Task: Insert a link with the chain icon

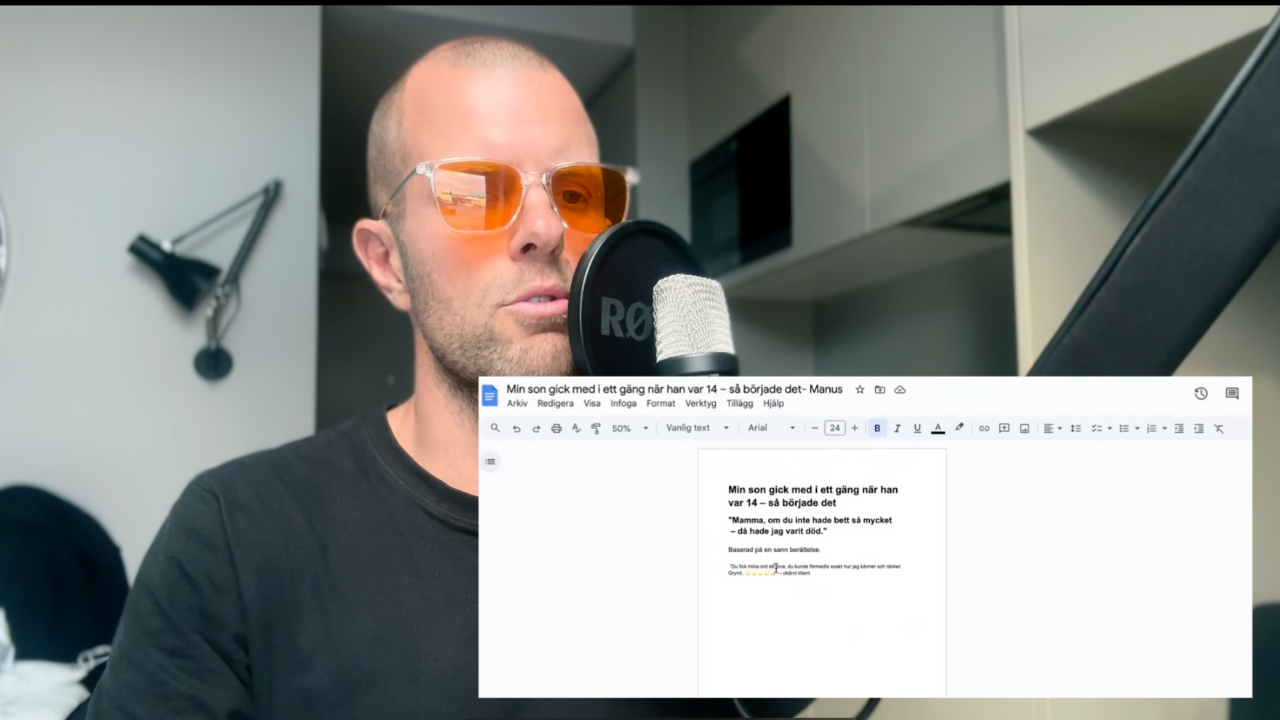Action: (984, 428)
